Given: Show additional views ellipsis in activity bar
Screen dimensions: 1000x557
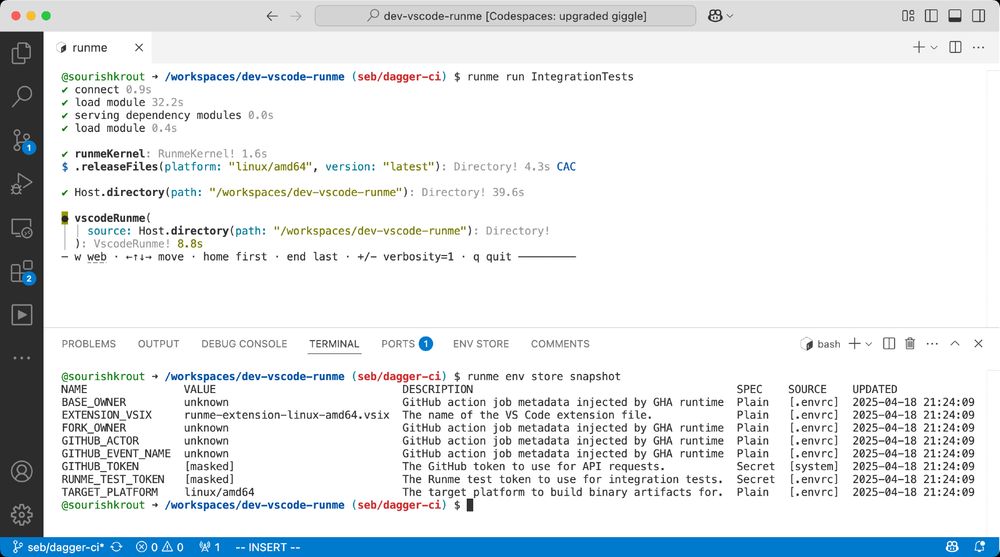Looking at the screenshot, I should 22,358.
